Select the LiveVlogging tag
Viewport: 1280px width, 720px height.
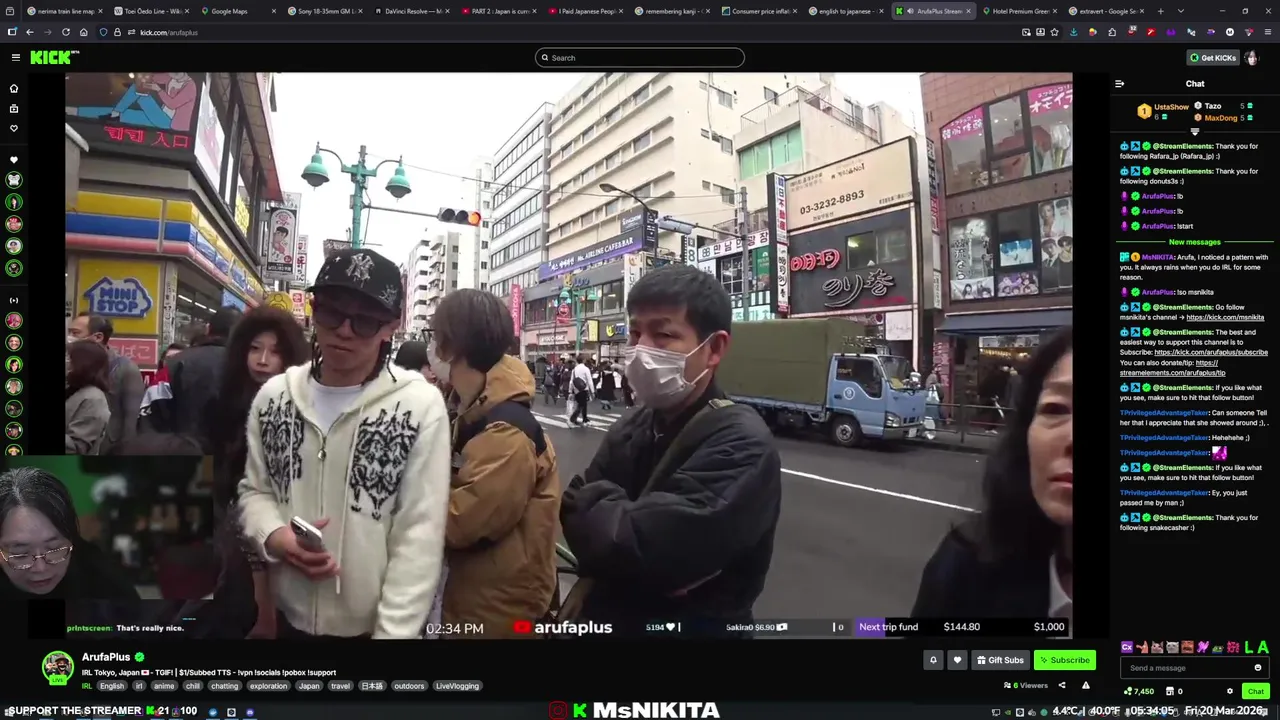[x=457, y=686]
